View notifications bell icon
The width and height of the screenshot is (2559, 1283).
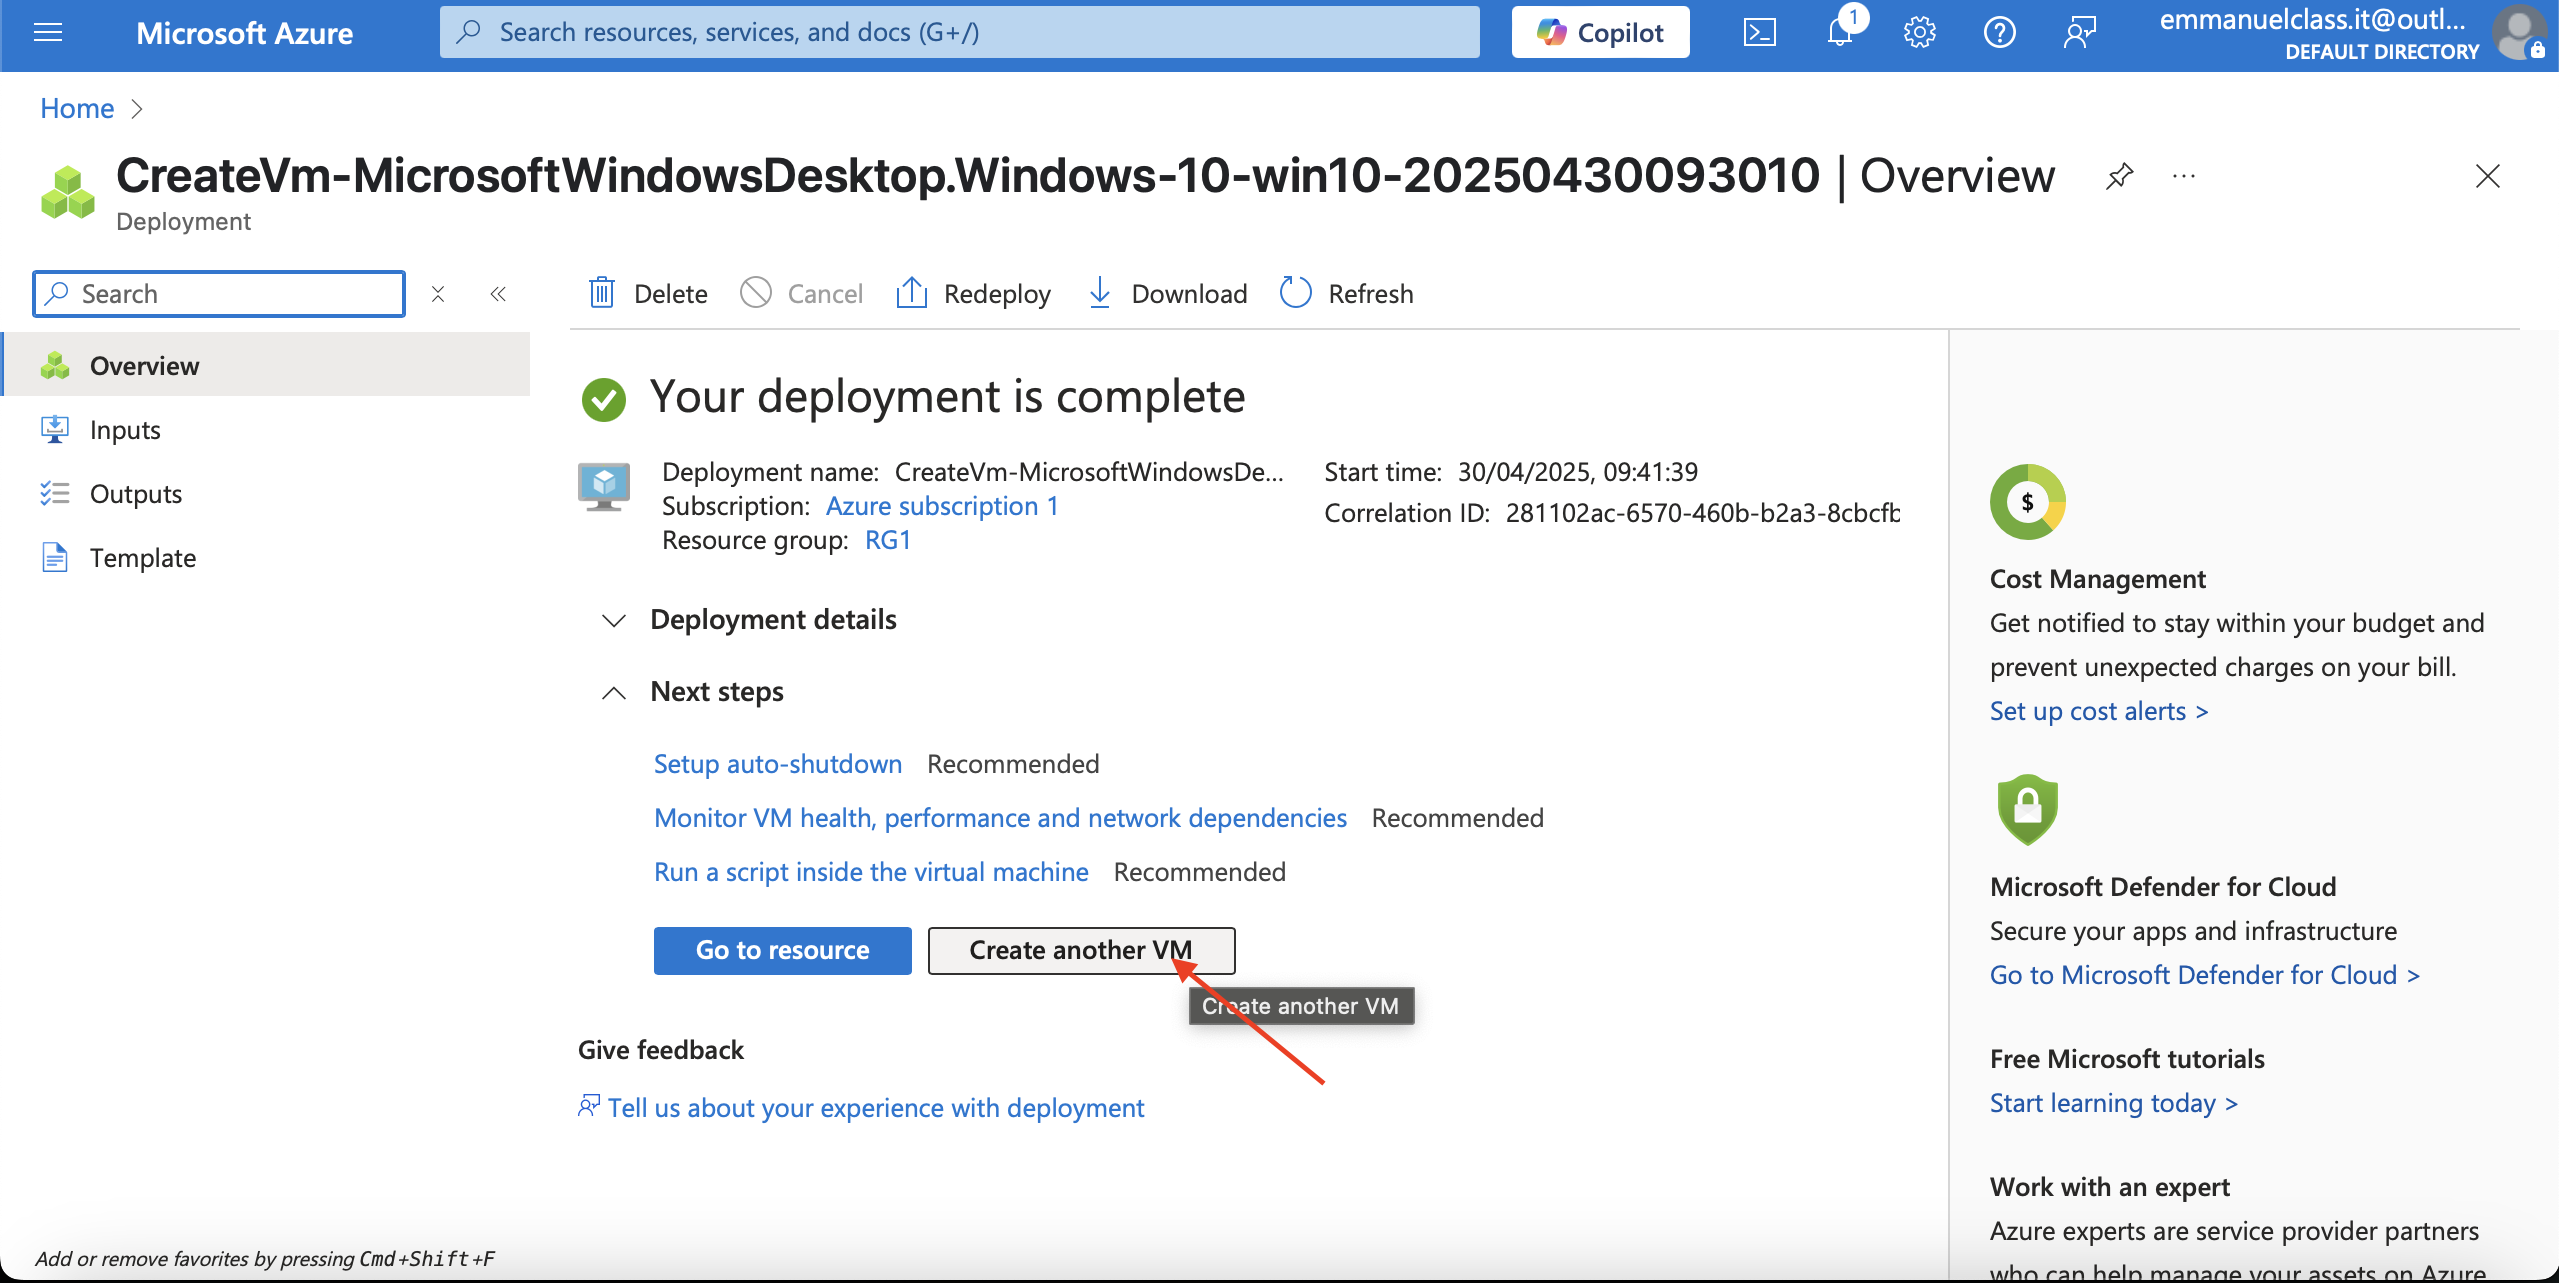(1840, 33)
